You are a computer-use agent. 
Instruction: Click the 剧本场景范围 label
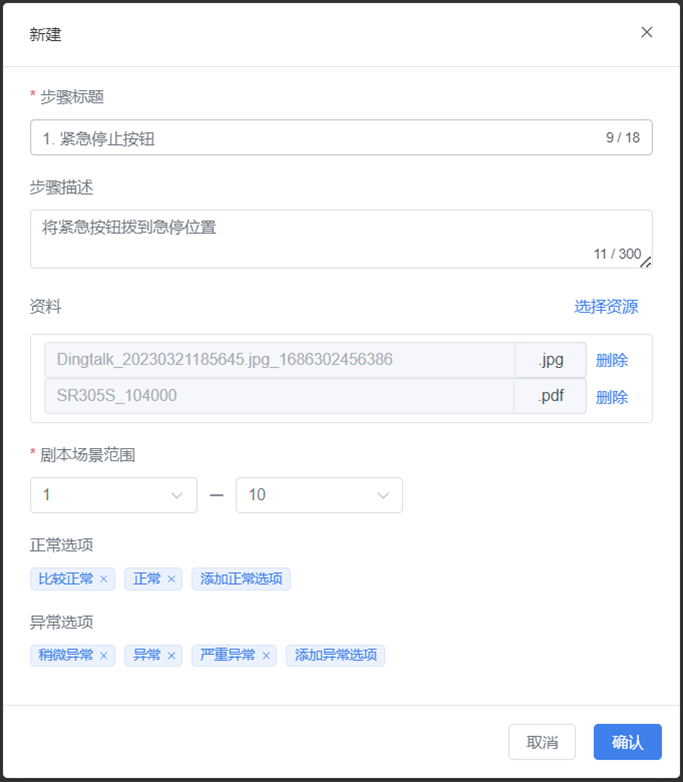(87, 455)
